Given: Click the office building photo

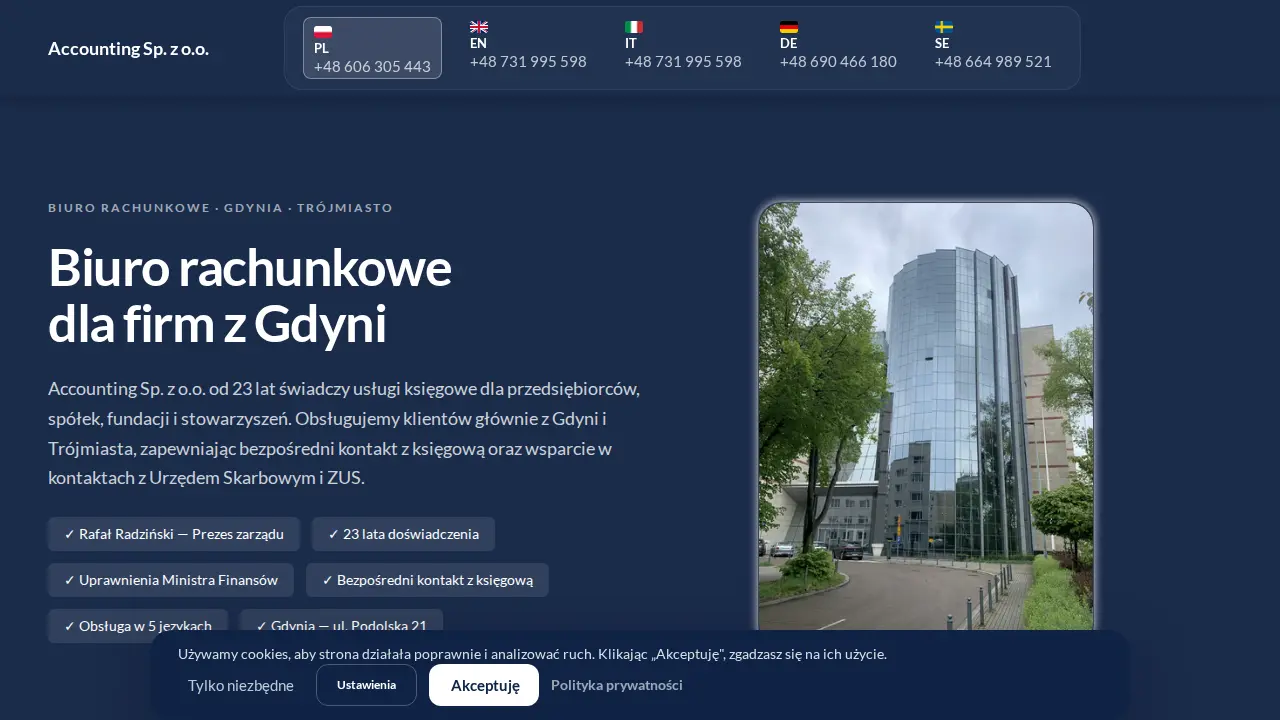Looking at the screenshot, I should pos(926,418).
